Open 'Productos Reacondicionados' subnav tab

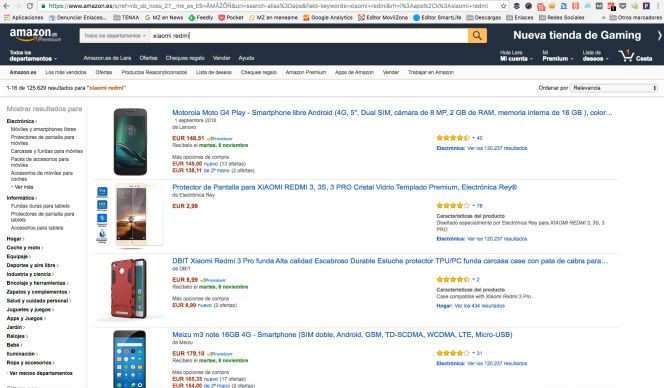pos(154,72)
